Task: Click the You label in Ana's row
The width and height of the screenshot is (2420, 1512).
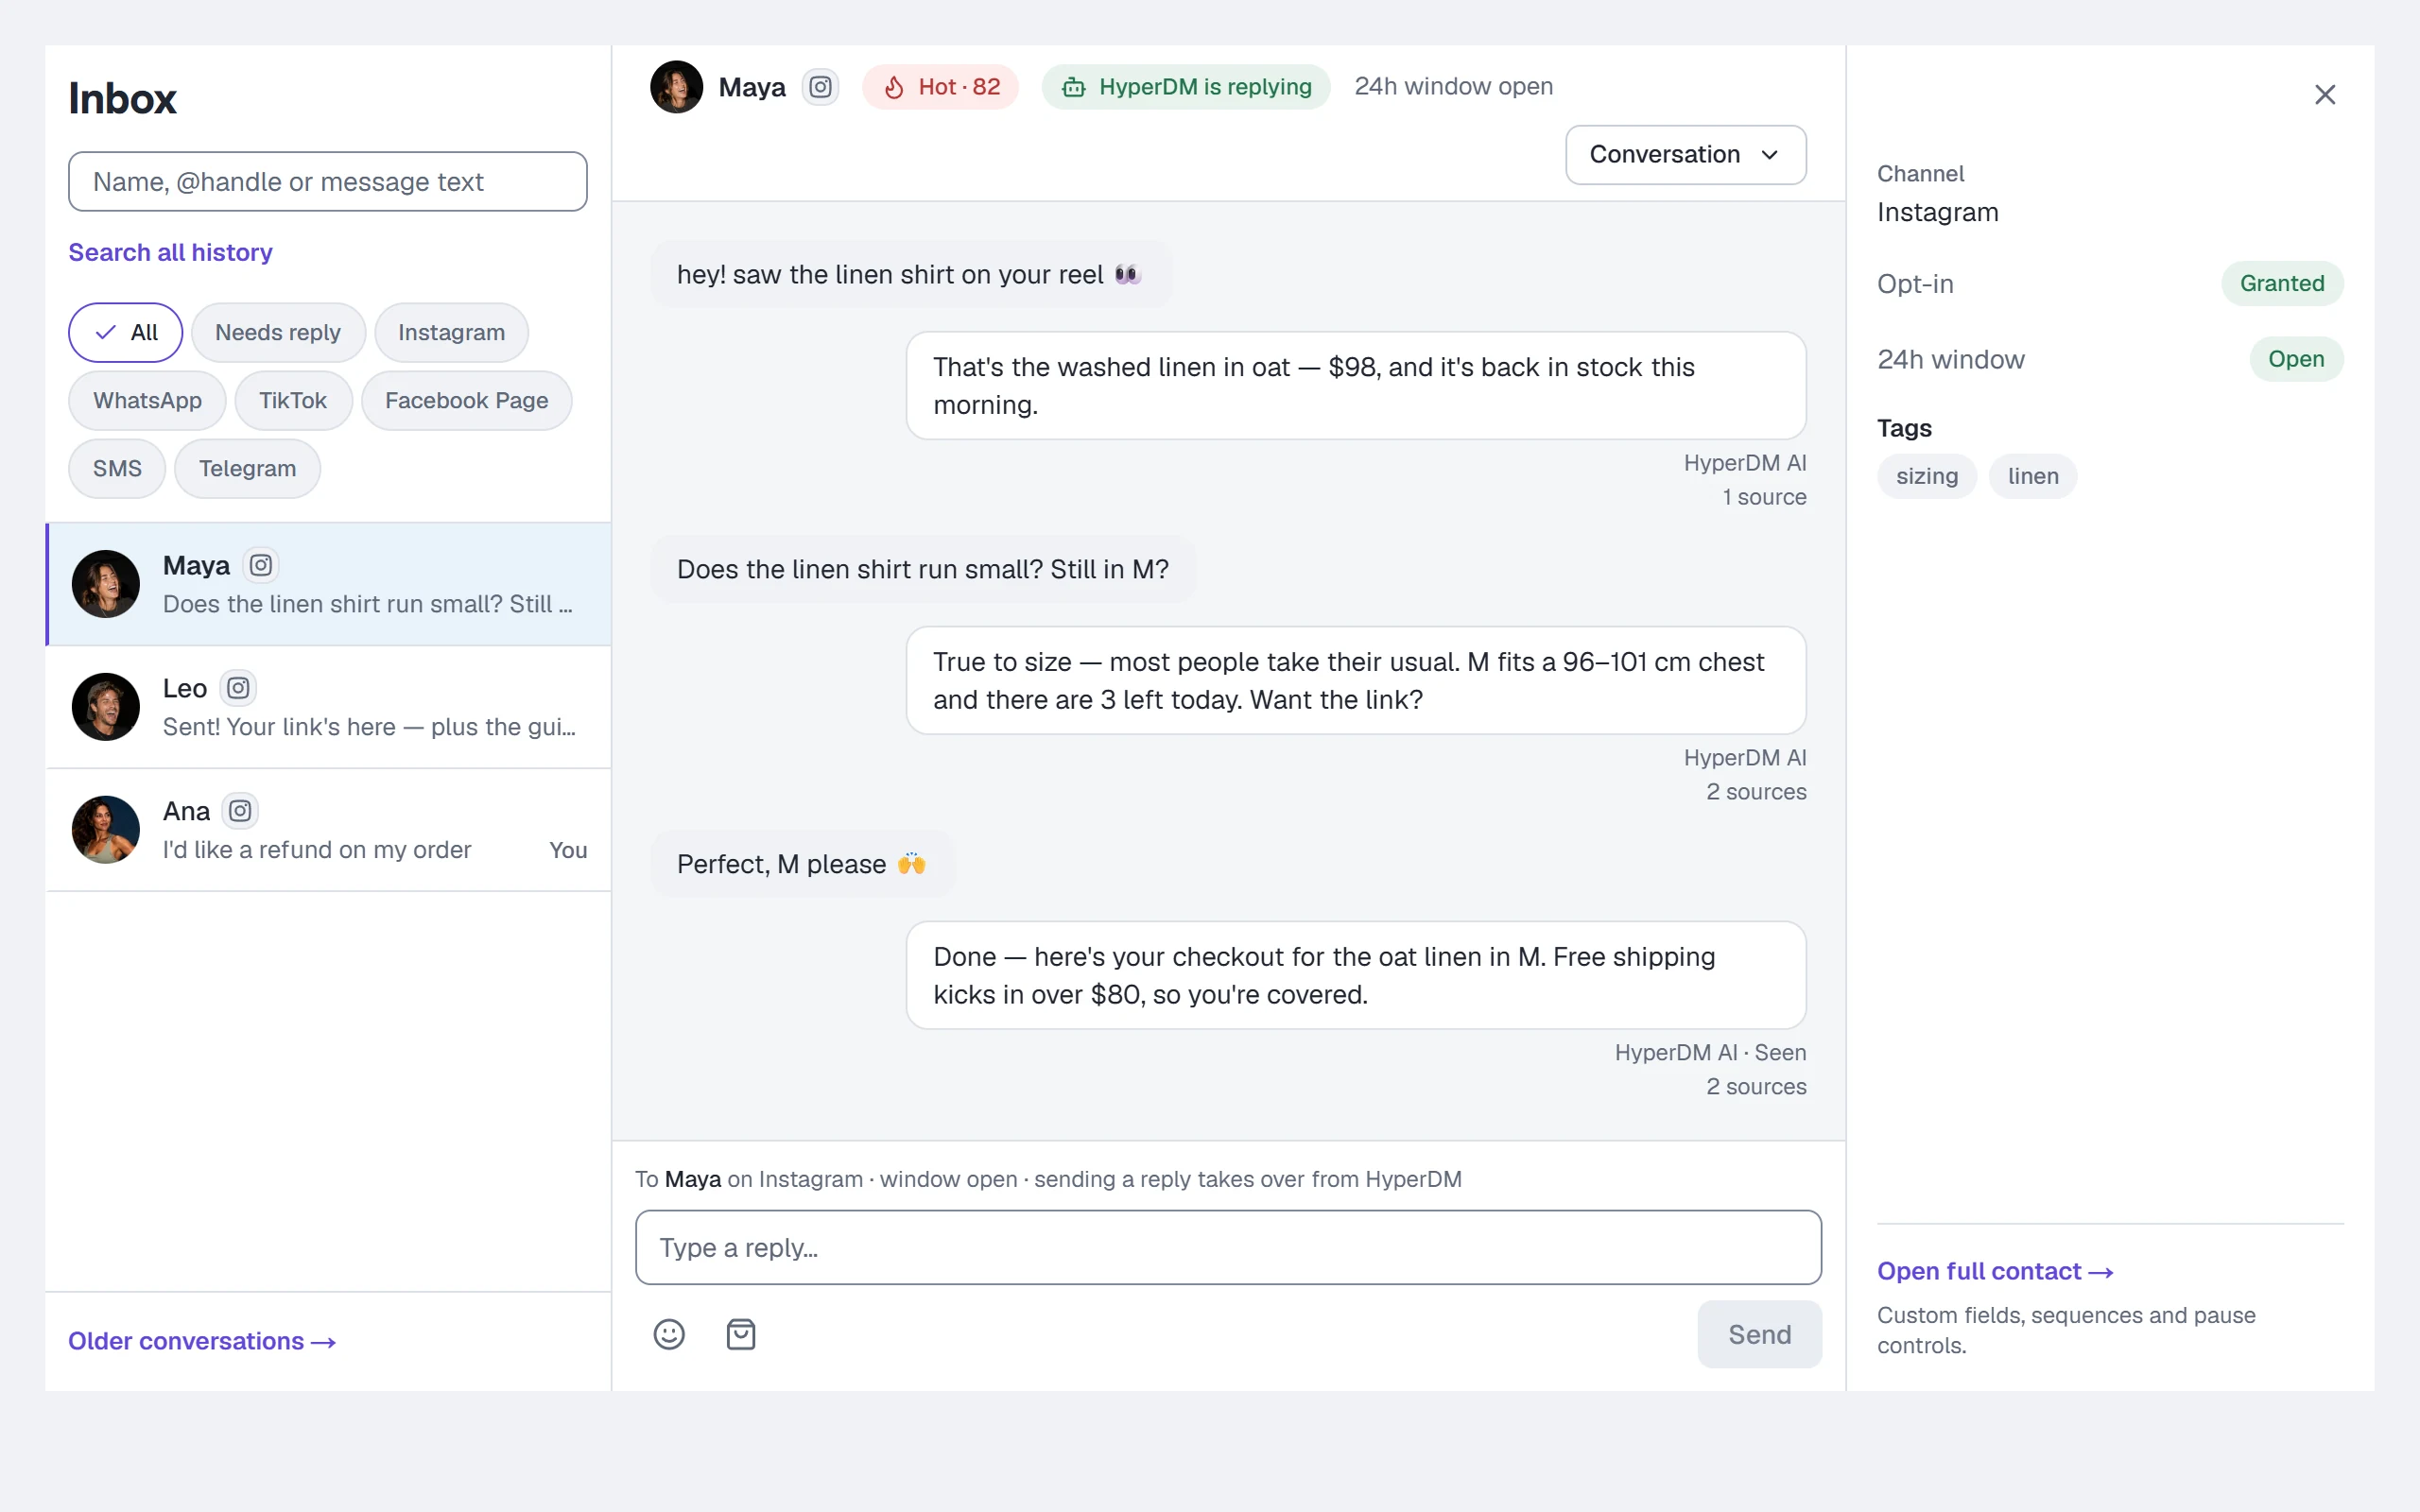Action: (x=568, y=850)
